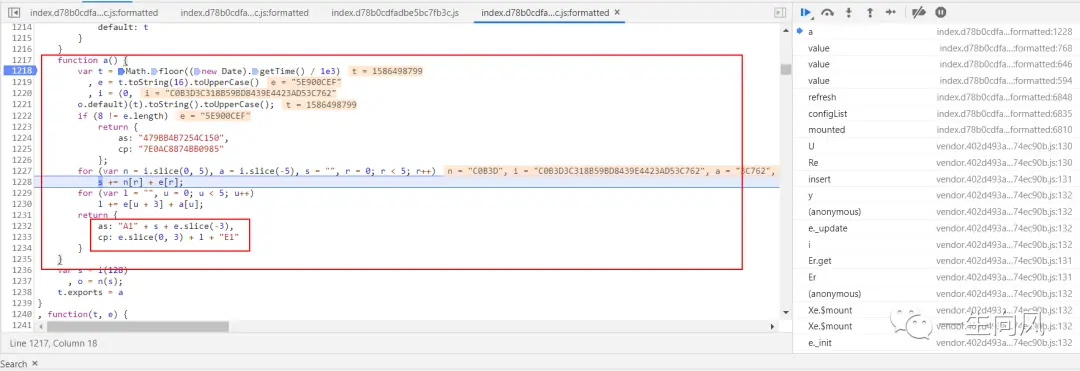
Task: Select call stack frame 'i'
Action: pos(937,244)
